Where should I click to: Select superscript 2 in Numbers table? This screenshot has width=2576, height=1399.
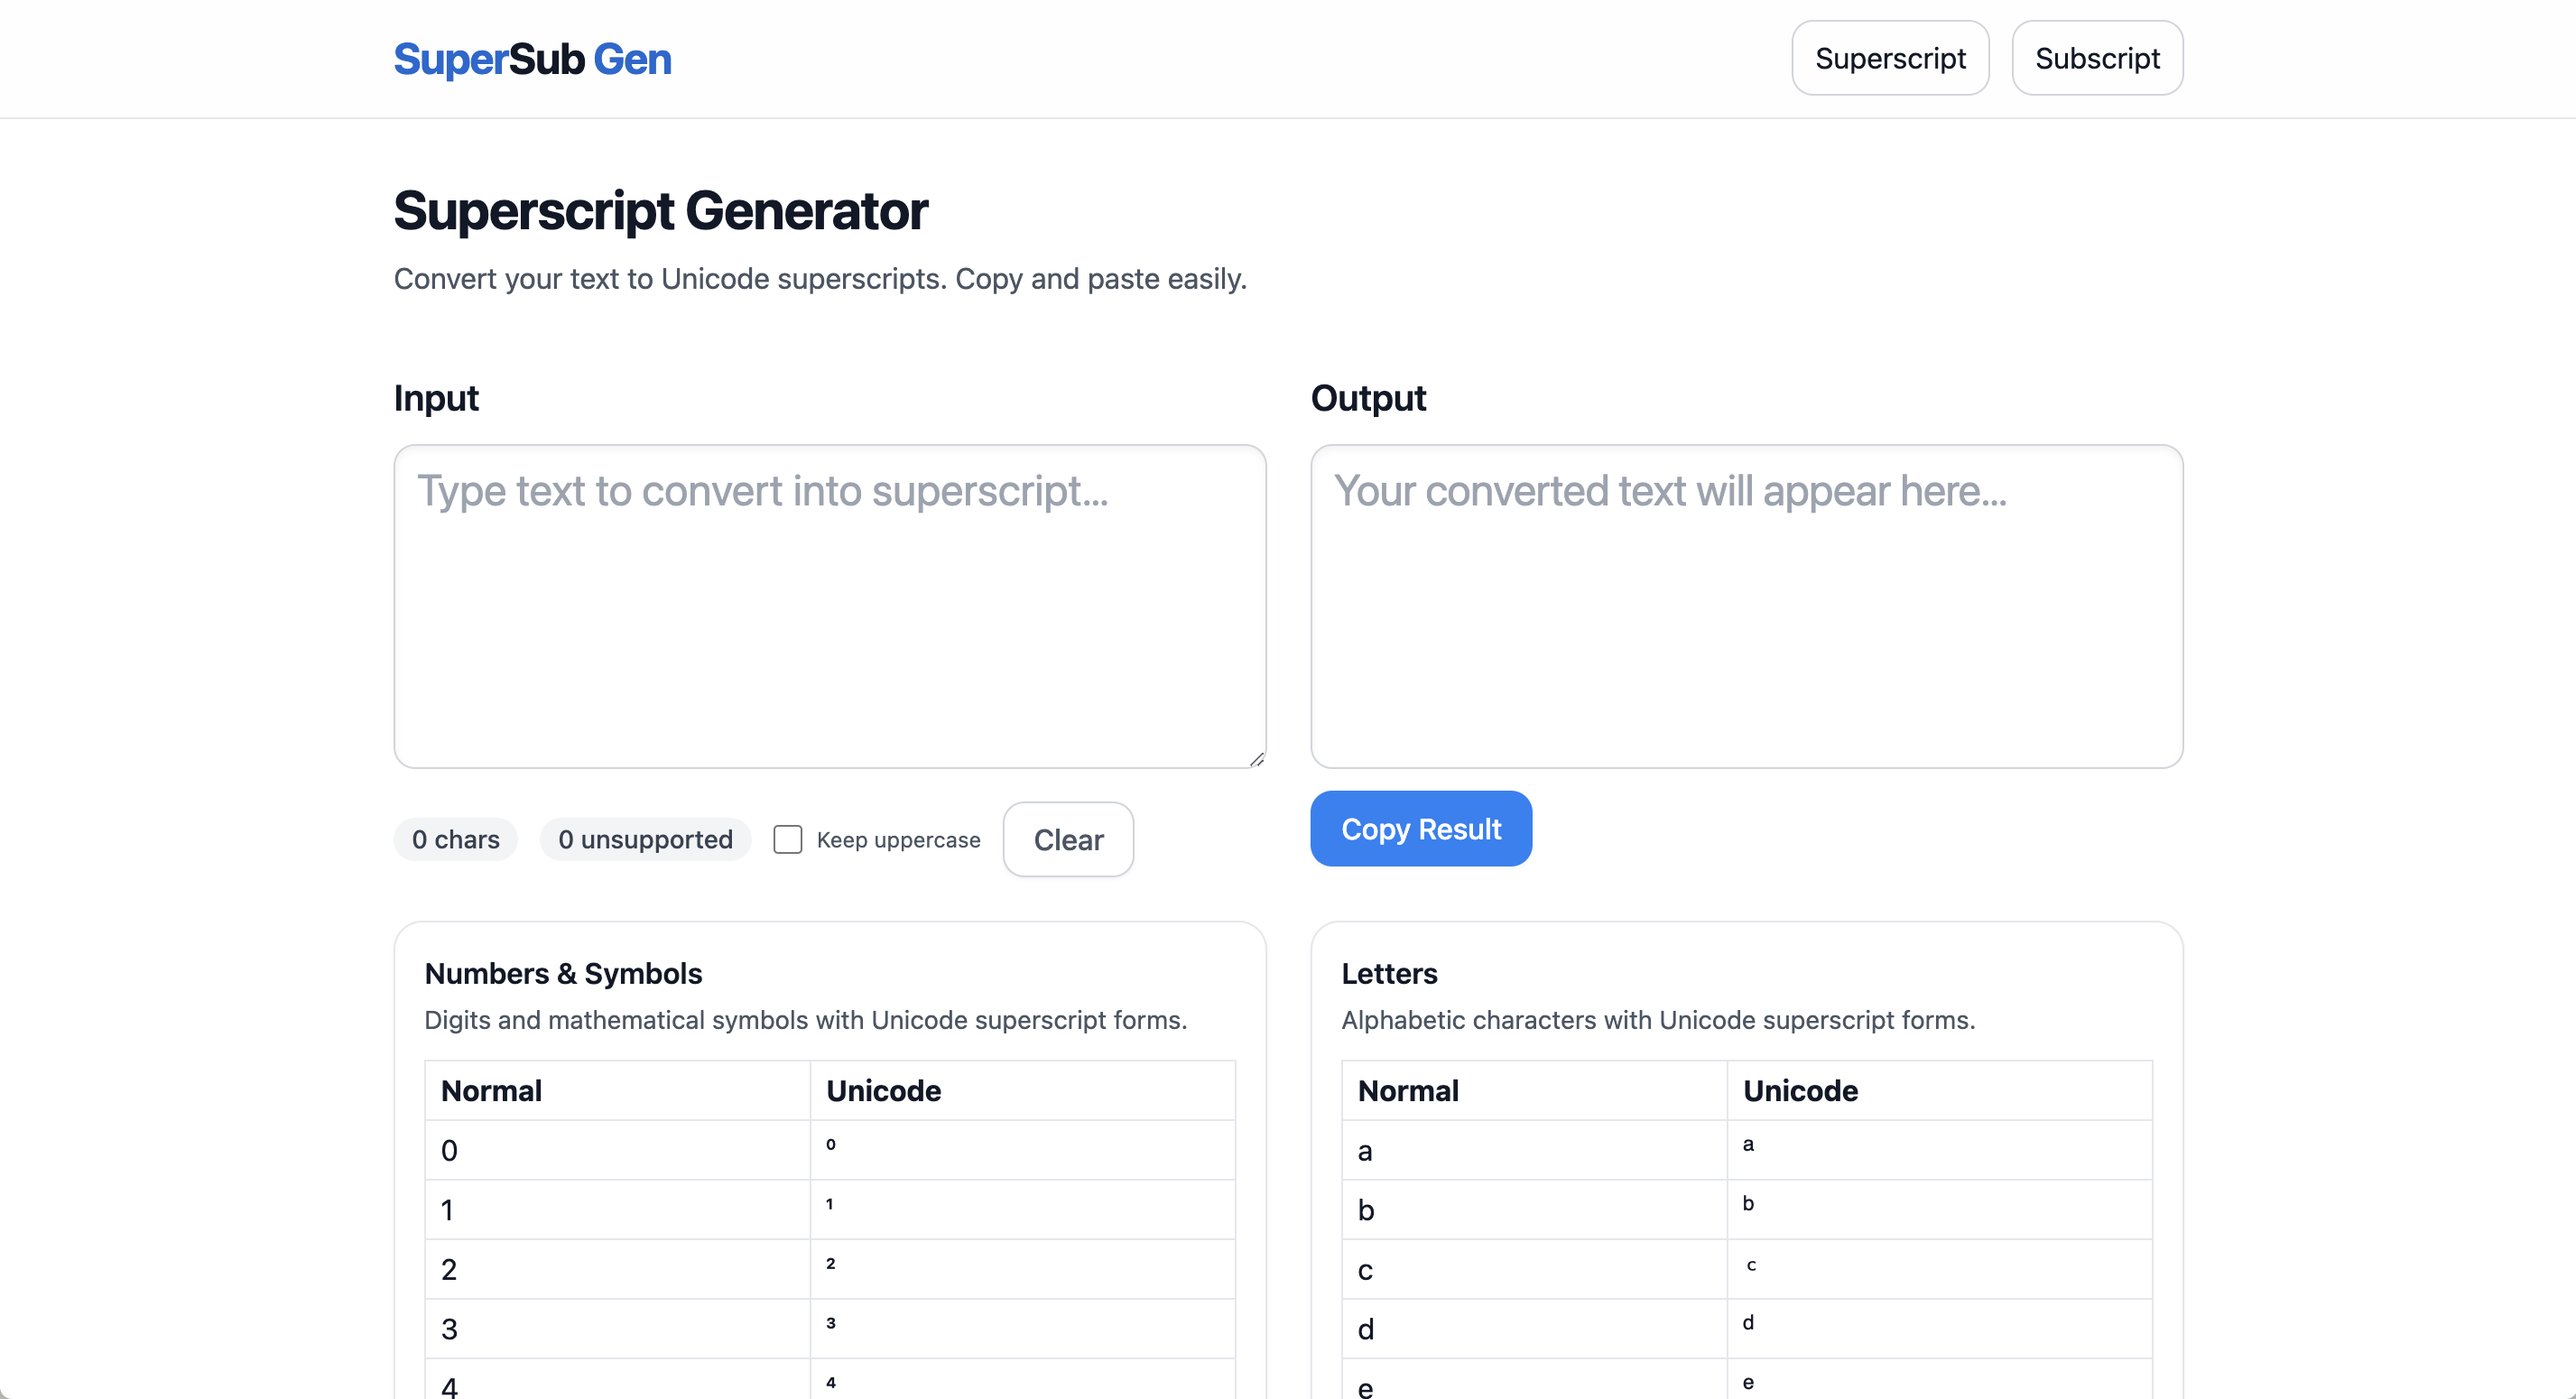[x=831, y=1263]
